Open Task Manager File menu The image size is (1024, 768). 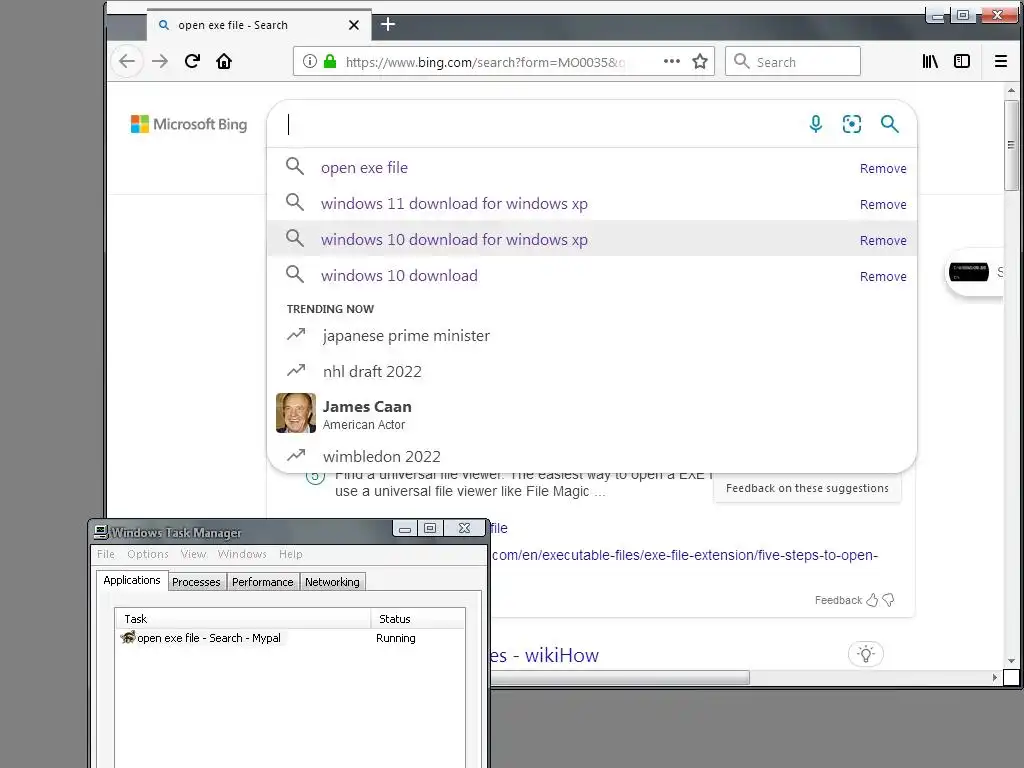106,554
